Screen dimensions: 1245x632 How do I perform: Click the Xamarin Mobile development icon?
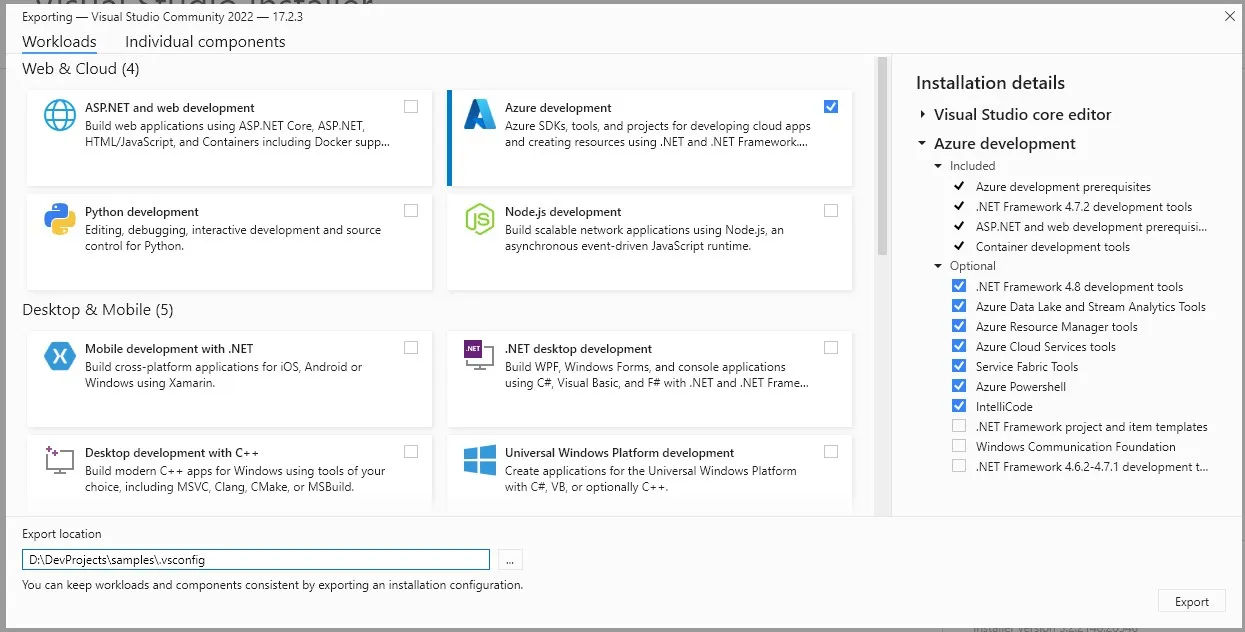pos(60,356)
